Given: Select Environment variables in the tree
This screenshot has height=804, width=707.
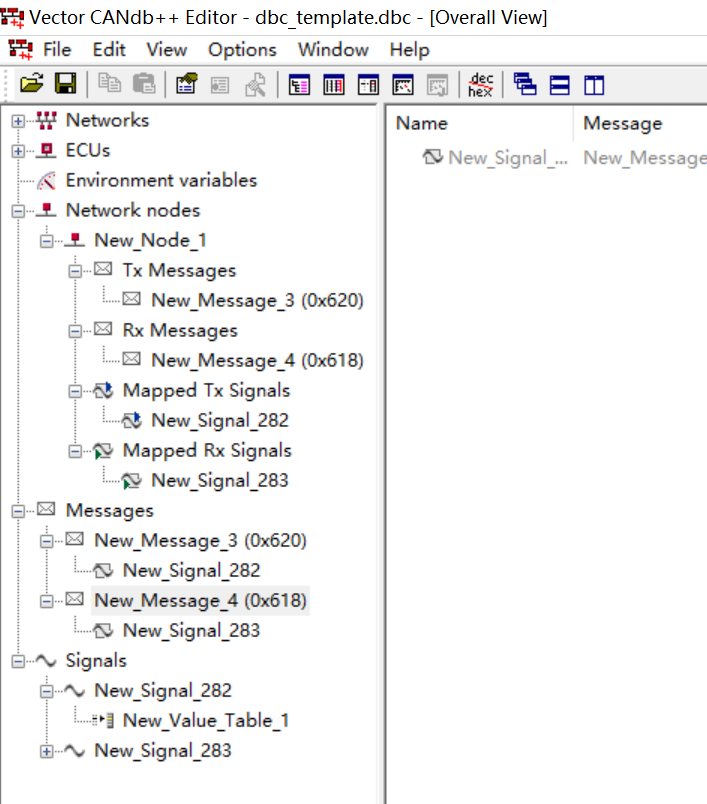Looking at the screenshot, I should [x=161, y=180].
